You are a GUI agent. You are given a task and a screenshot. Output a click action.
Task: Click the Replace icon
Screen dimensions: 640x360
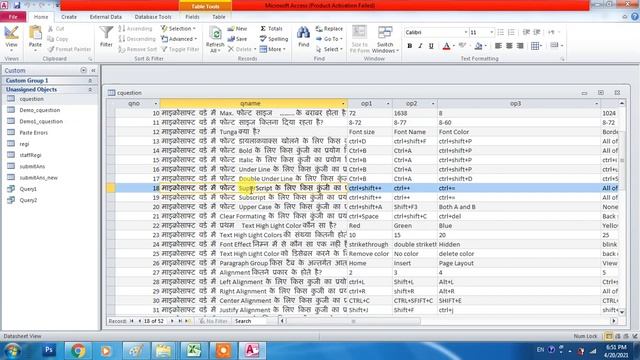pyautogui.click(x=319, y=29)
